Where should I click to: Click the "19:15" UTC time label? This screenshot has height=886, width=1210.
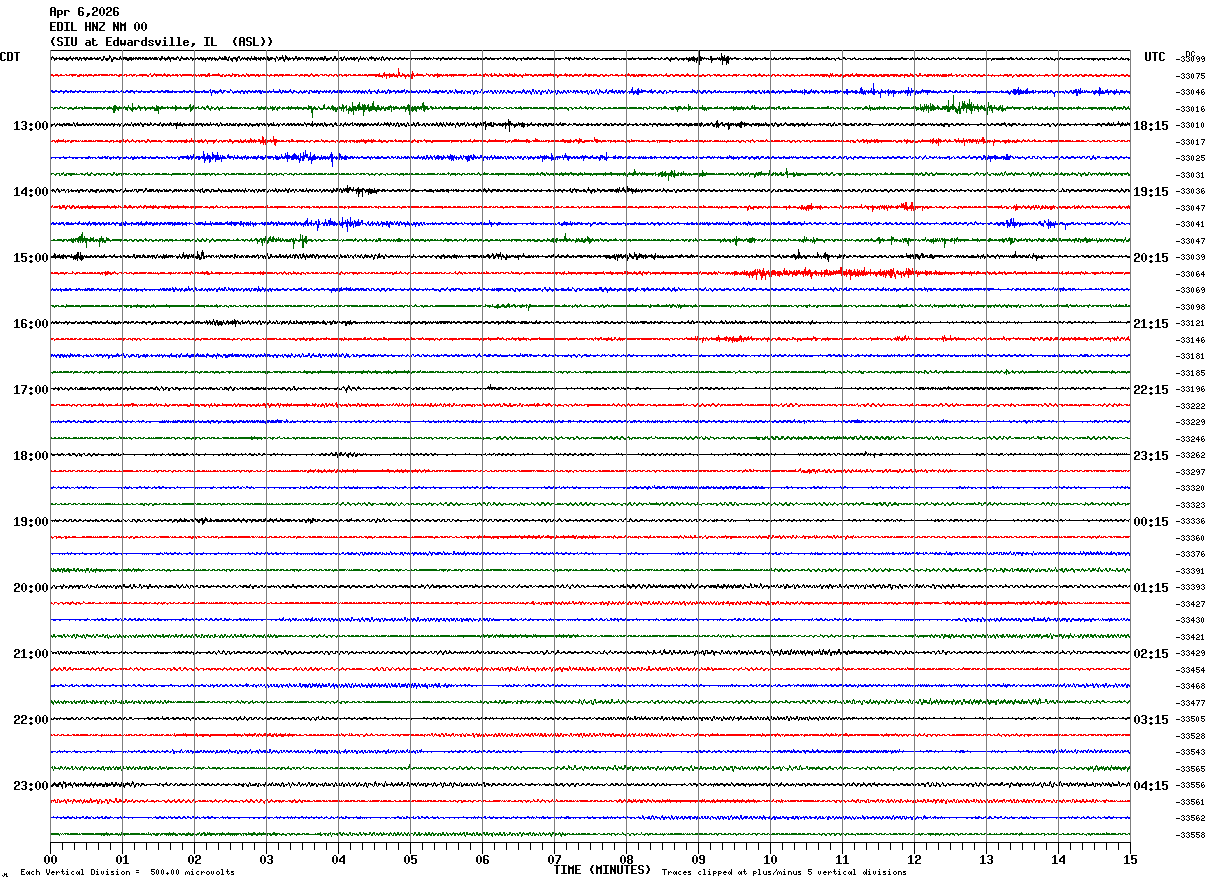1151,192
